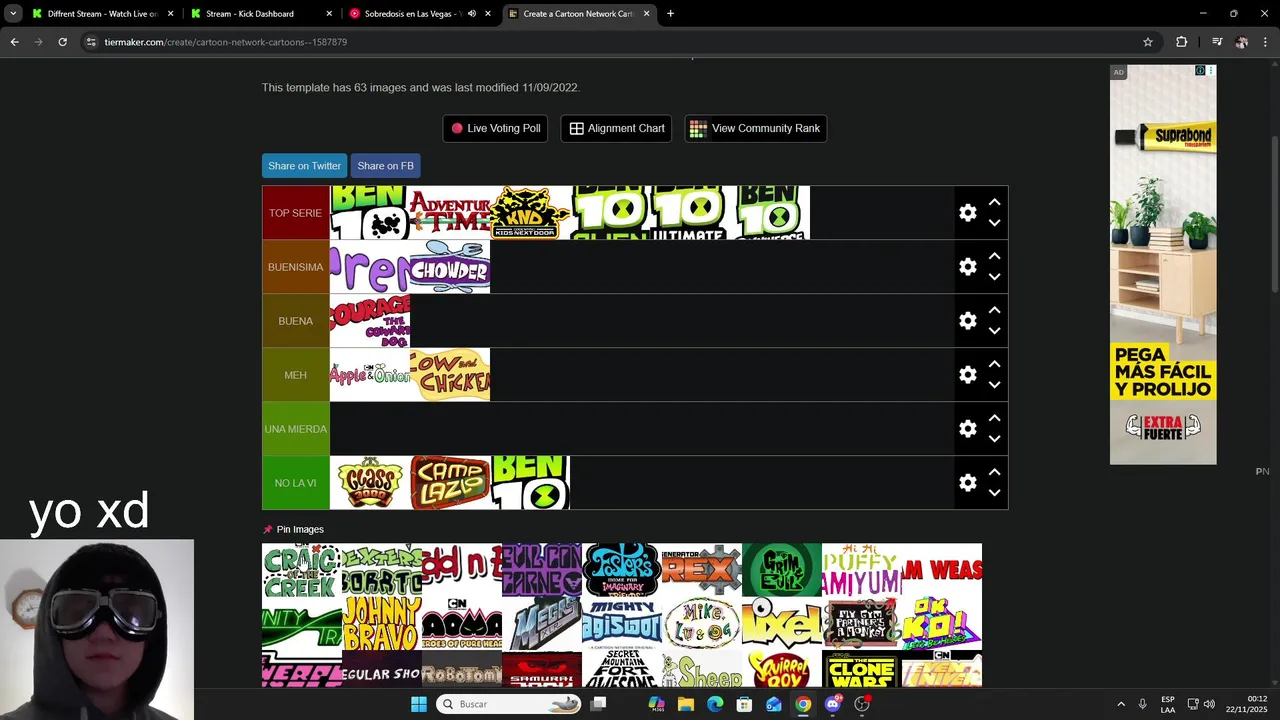1280x720 pixels.
Task: Open the tab search dropdown
Action: tap(13, 14)
